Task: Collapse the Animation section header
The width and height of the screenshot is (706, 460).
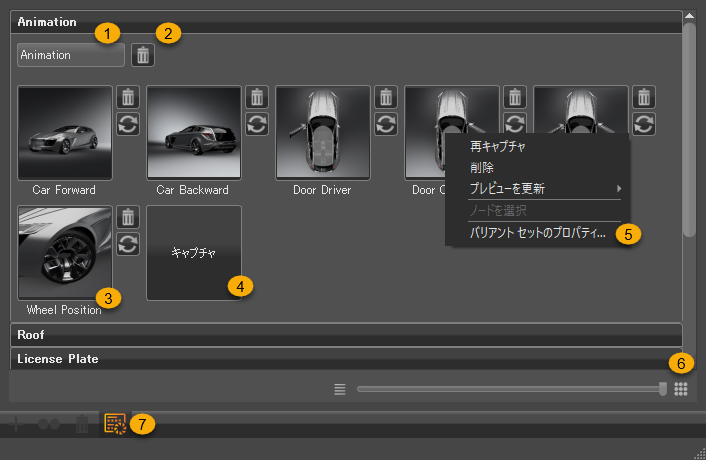Action: click(346, 22)
